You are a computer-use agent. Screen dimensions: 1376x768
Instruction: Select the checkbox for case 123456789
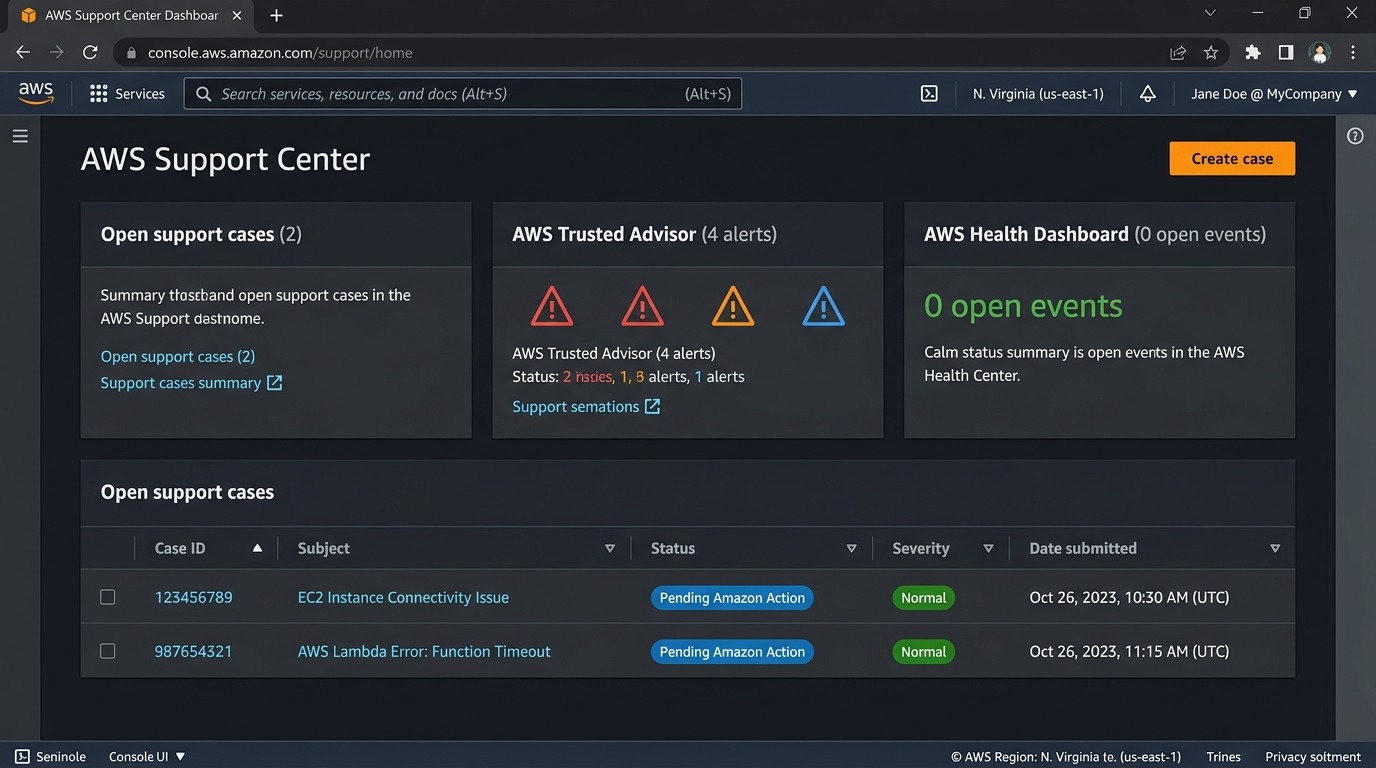[108, 597]
